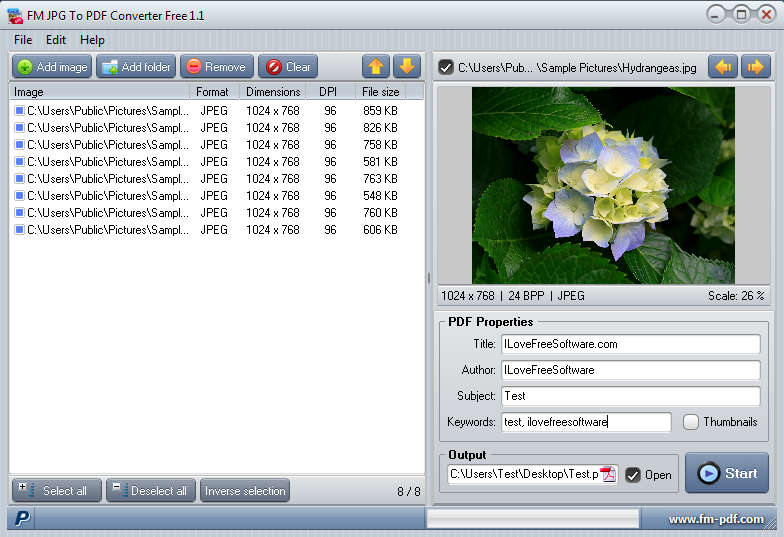Image resolution: width=784 pixels, height=537 pixels.
Task: Sort list by File size column header
Action: point(381,92)
